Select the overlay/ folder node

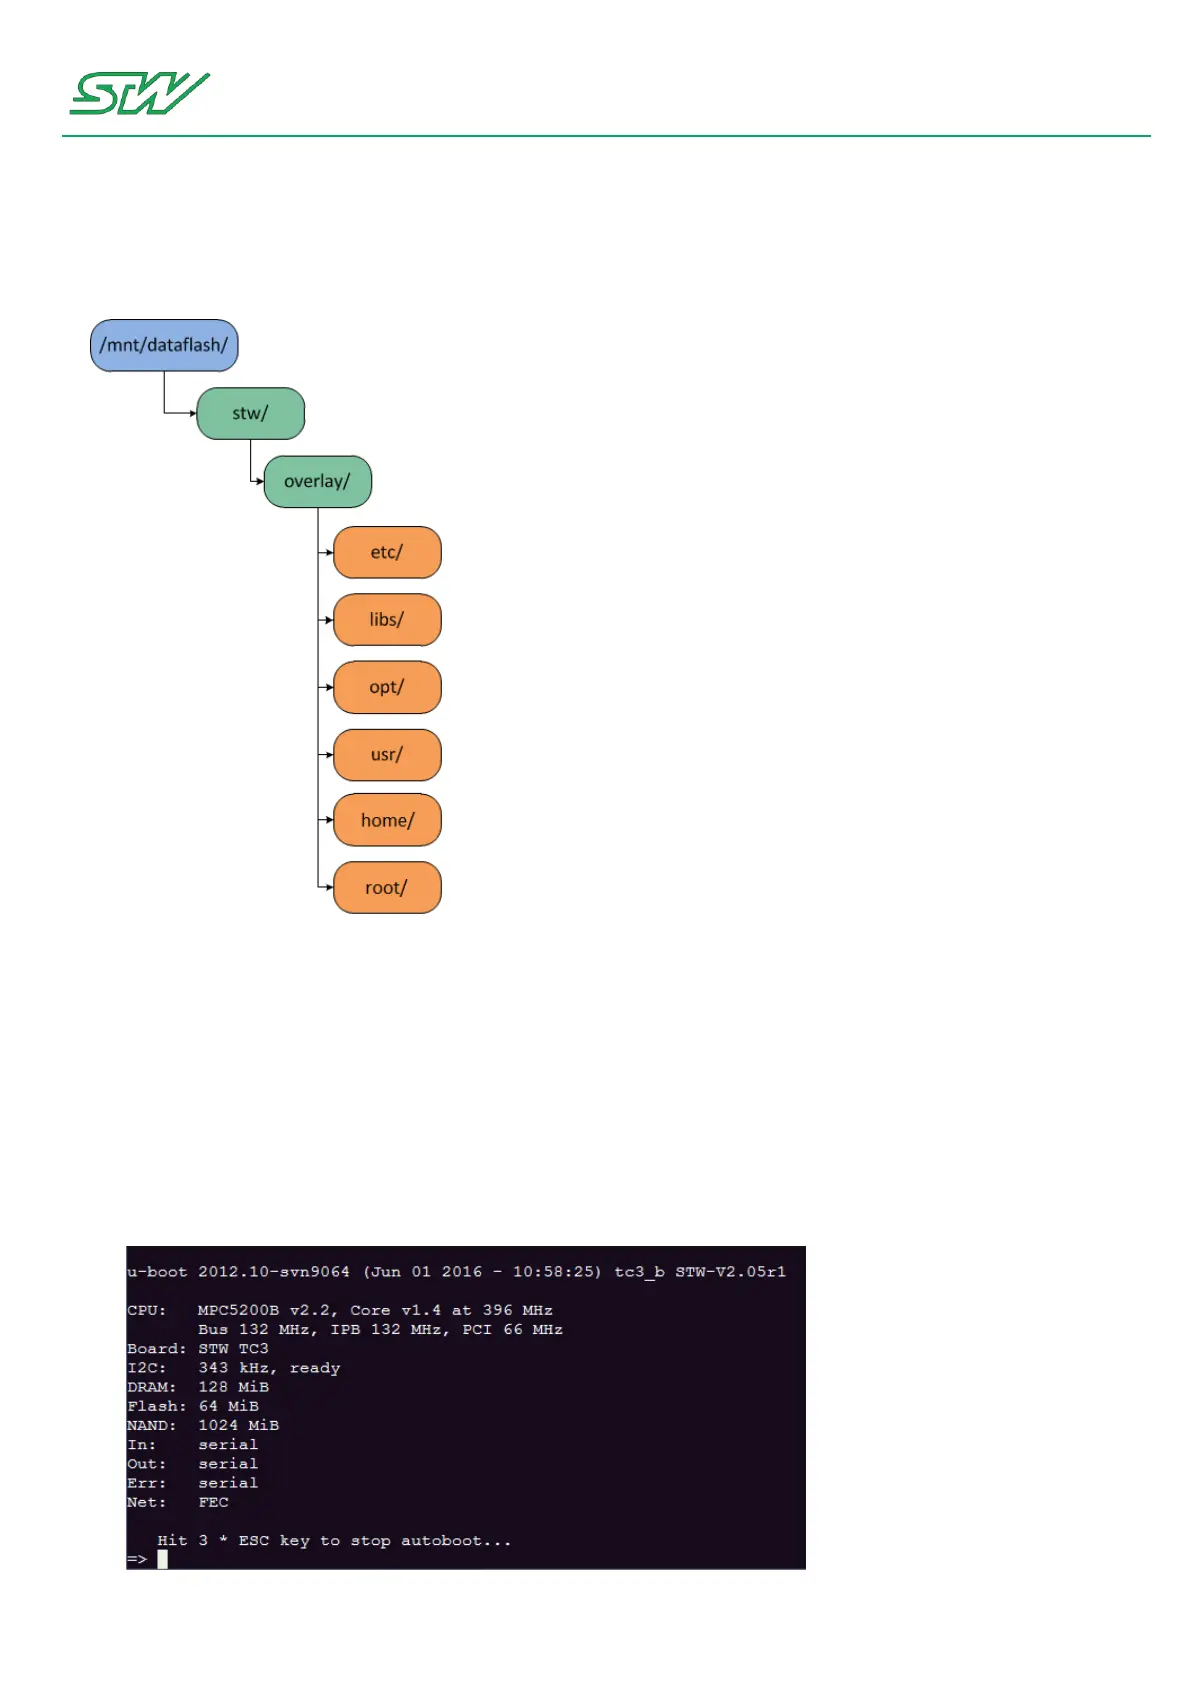tap(318, 481)
